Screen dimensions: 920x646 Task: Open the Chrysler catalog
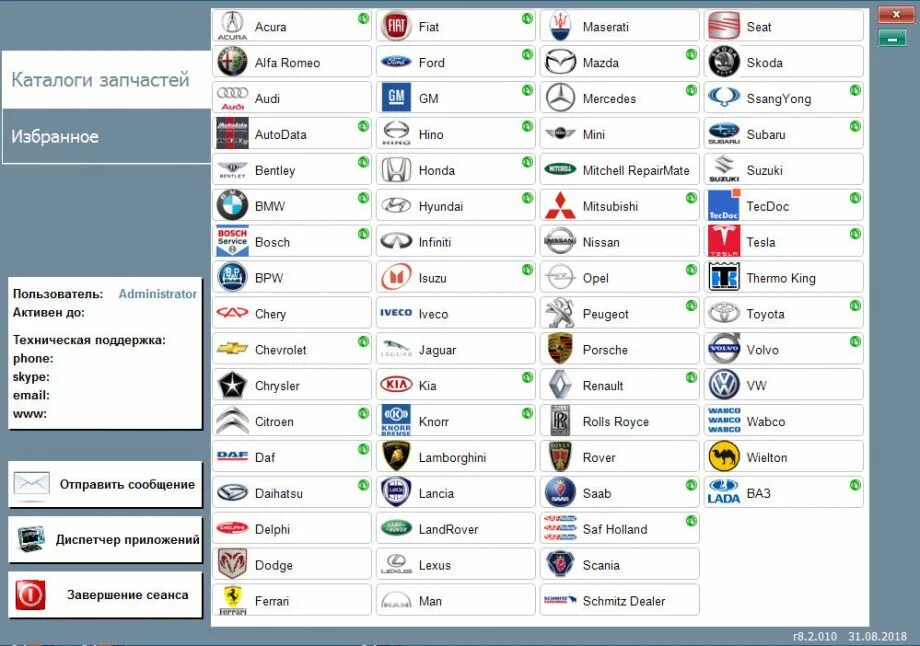[x=292, y=385]
